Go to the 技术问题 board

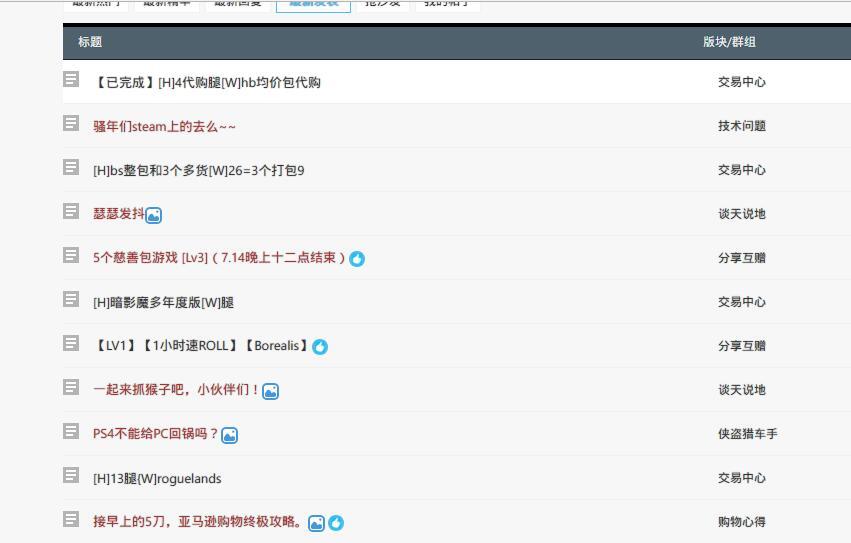[x=742, y=126]
